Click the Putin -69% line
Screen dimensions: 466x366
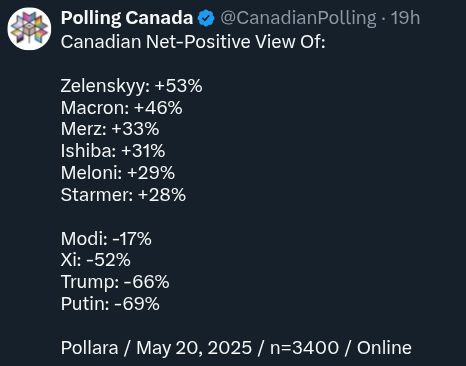tap(110, 304)
